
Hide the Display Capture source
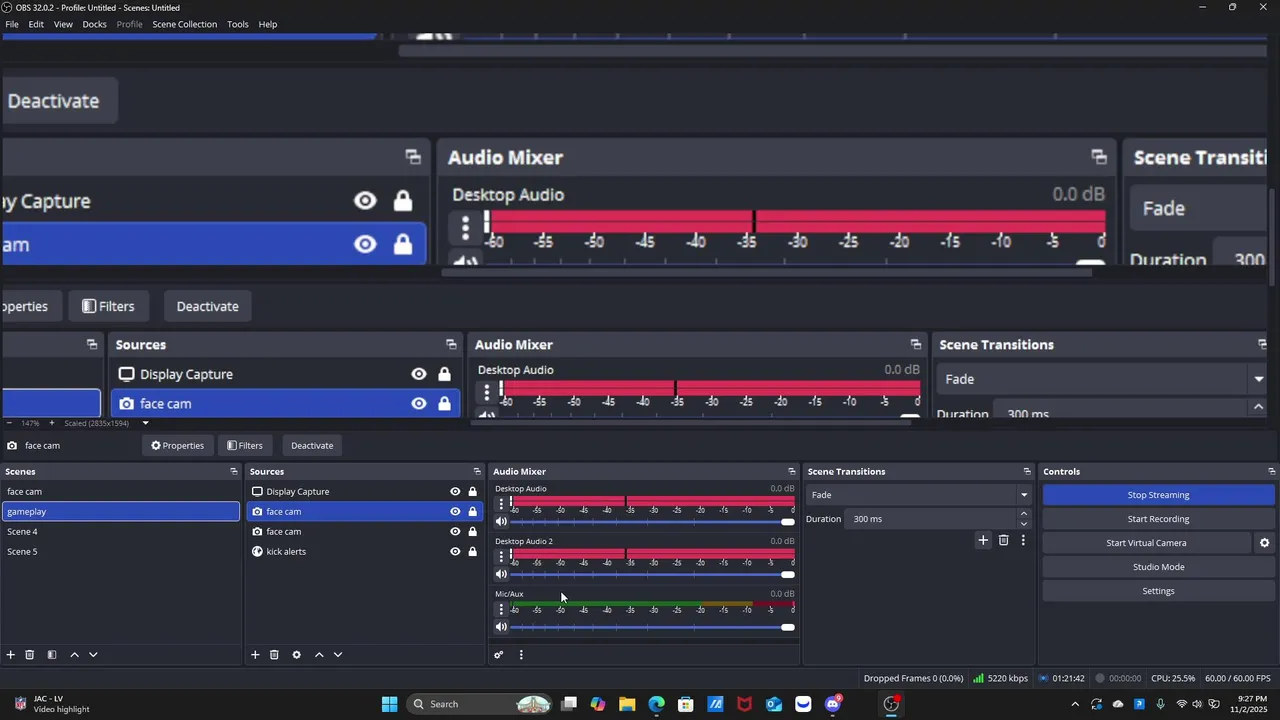pos(455,492)
